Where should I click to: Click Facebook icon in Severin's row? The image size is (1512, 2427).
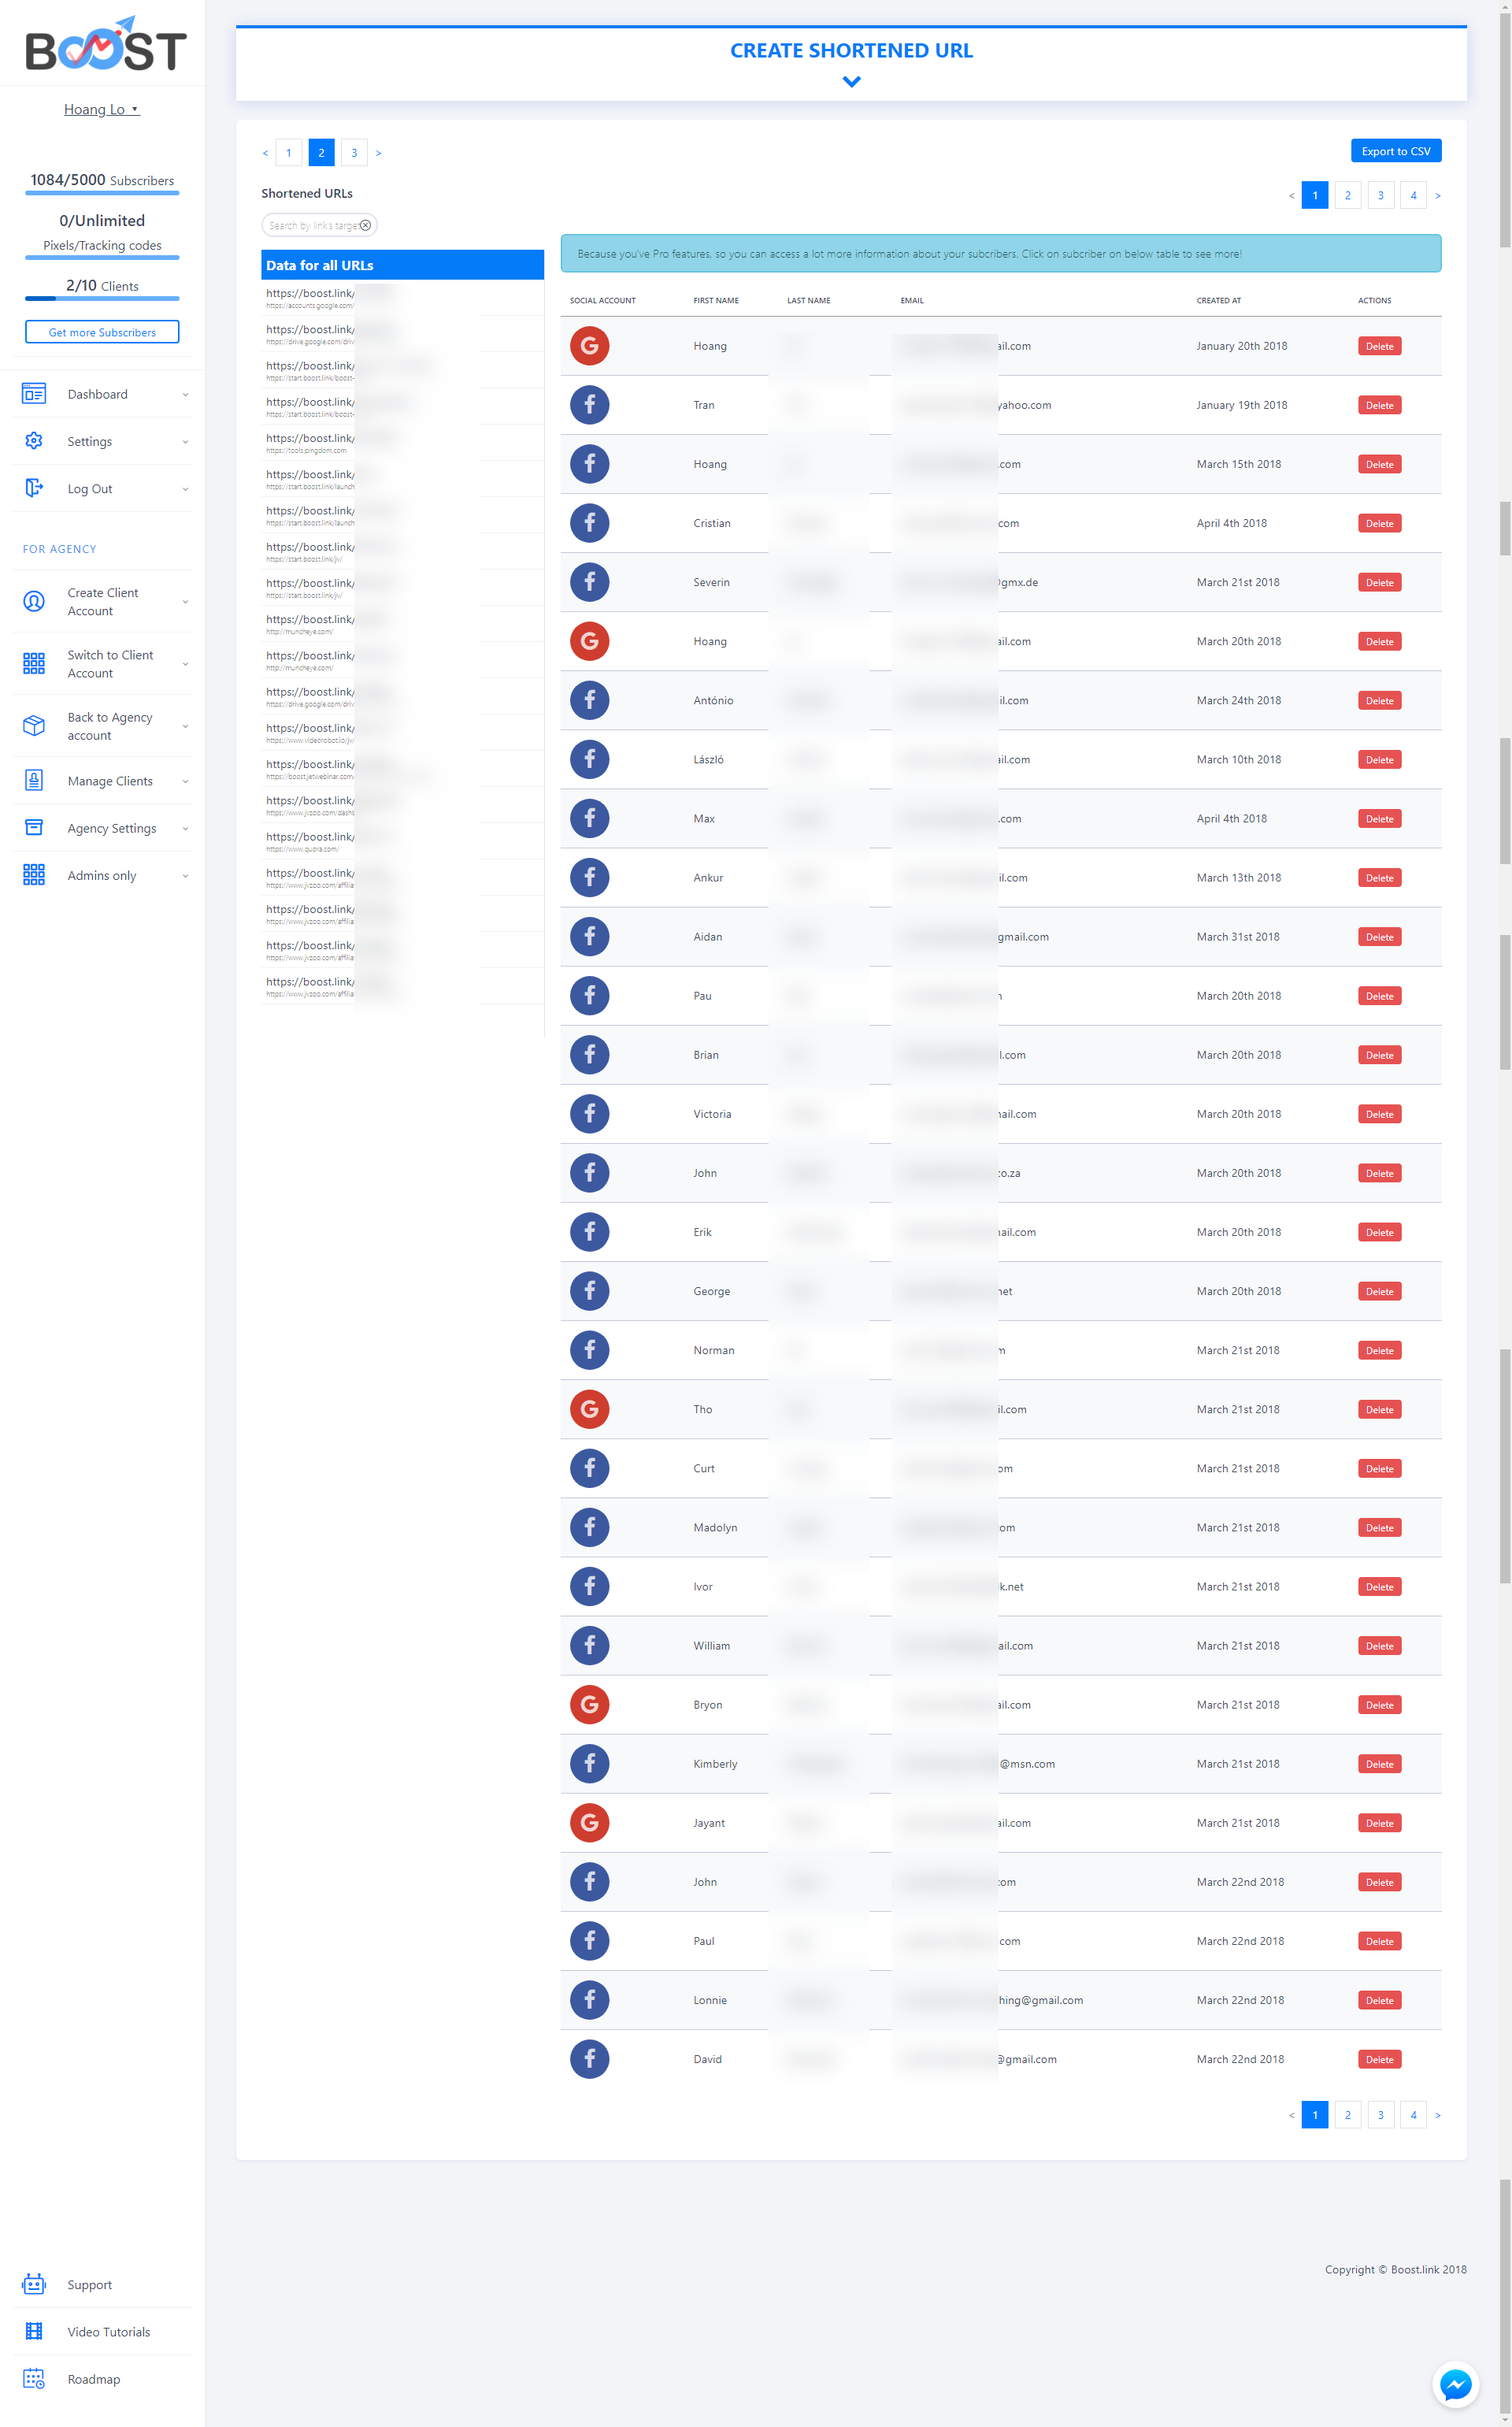click(590, 582)
